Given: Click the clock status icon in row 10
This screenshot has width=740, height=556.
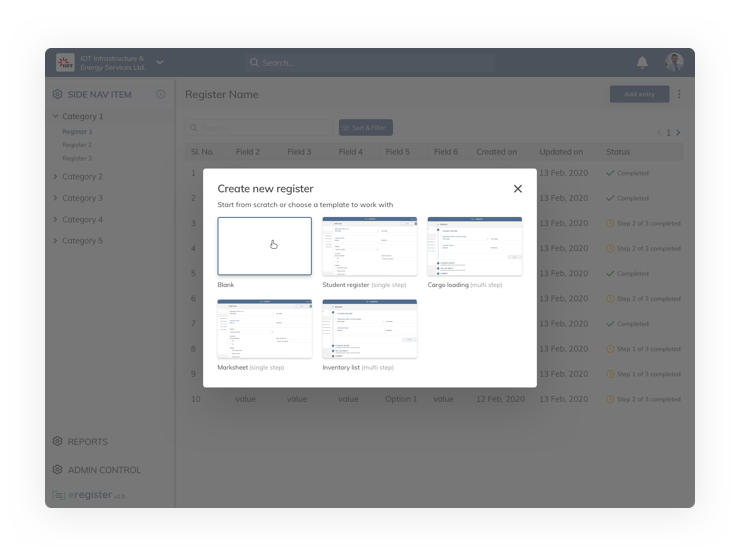Looking at the screenshot, I should click(x=610, y=399).
